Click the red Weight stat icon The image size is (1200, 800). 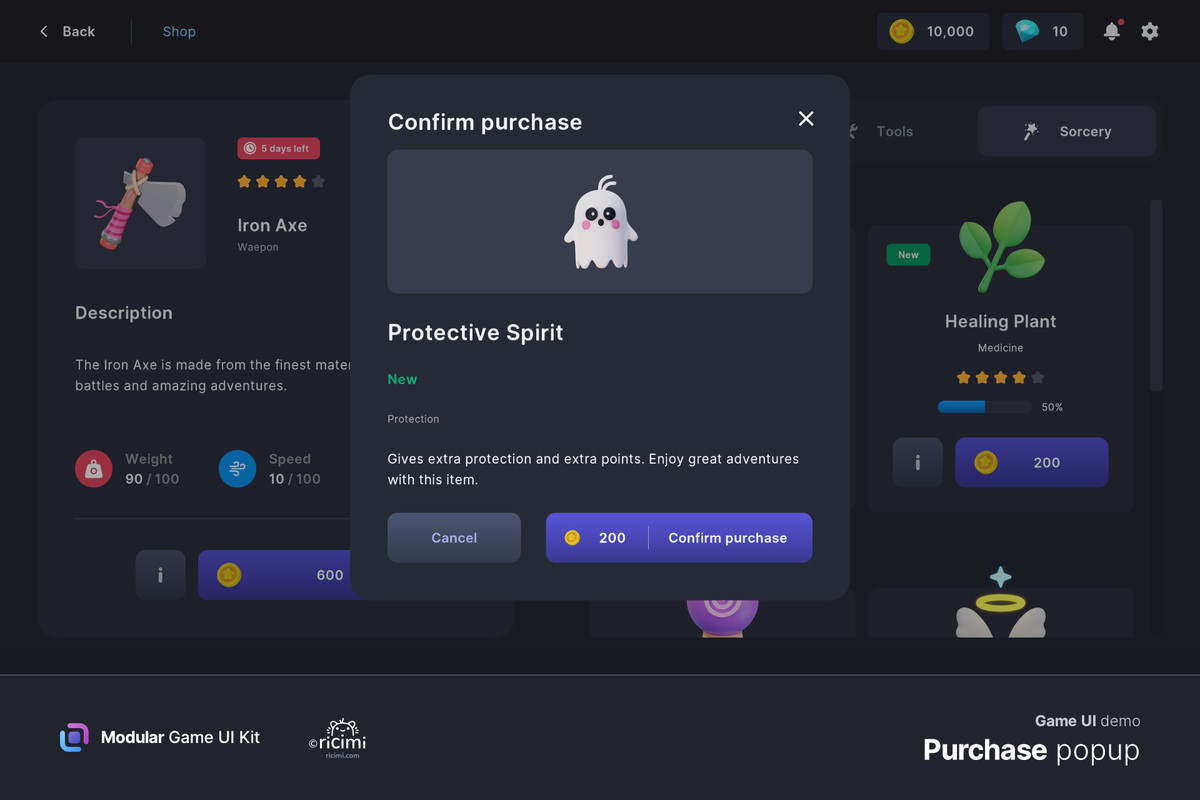click(94, 468)
